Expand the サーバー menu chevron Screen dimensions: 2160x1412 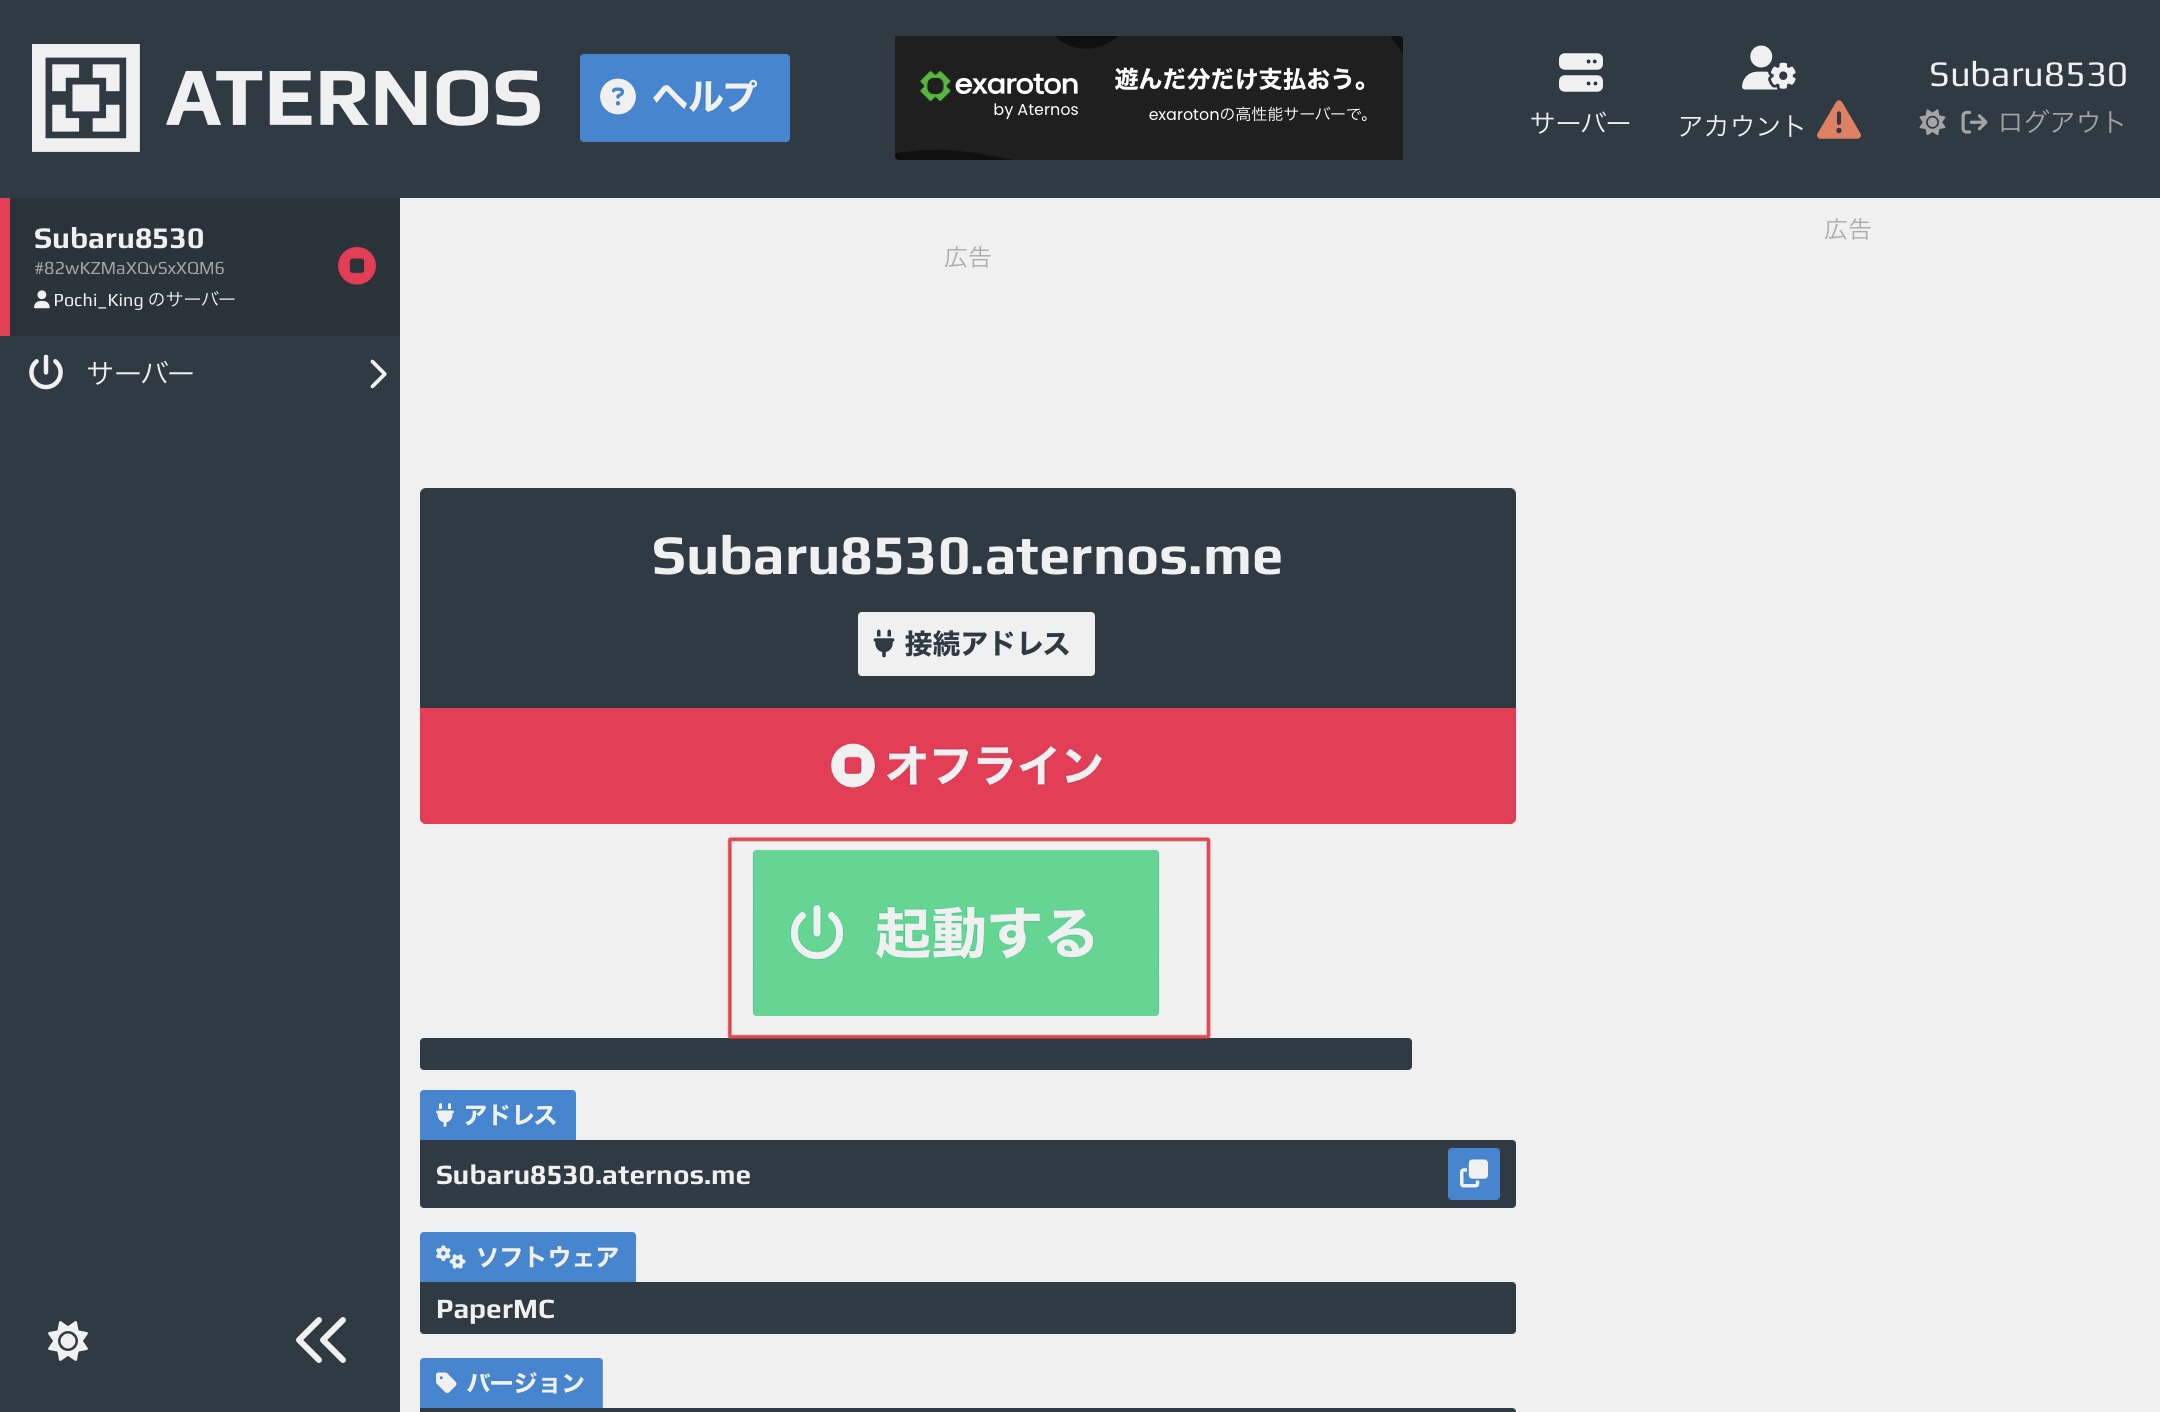coord(377,373)
